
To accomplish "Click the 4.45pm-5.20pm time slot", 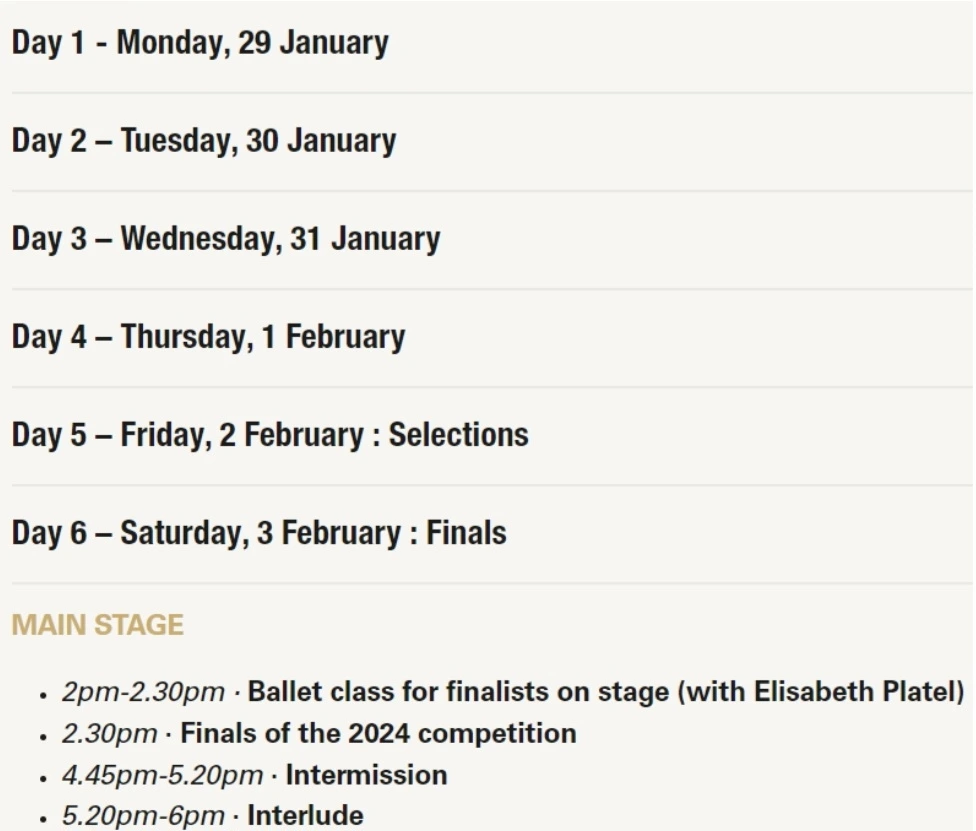I will pos(162,775).
